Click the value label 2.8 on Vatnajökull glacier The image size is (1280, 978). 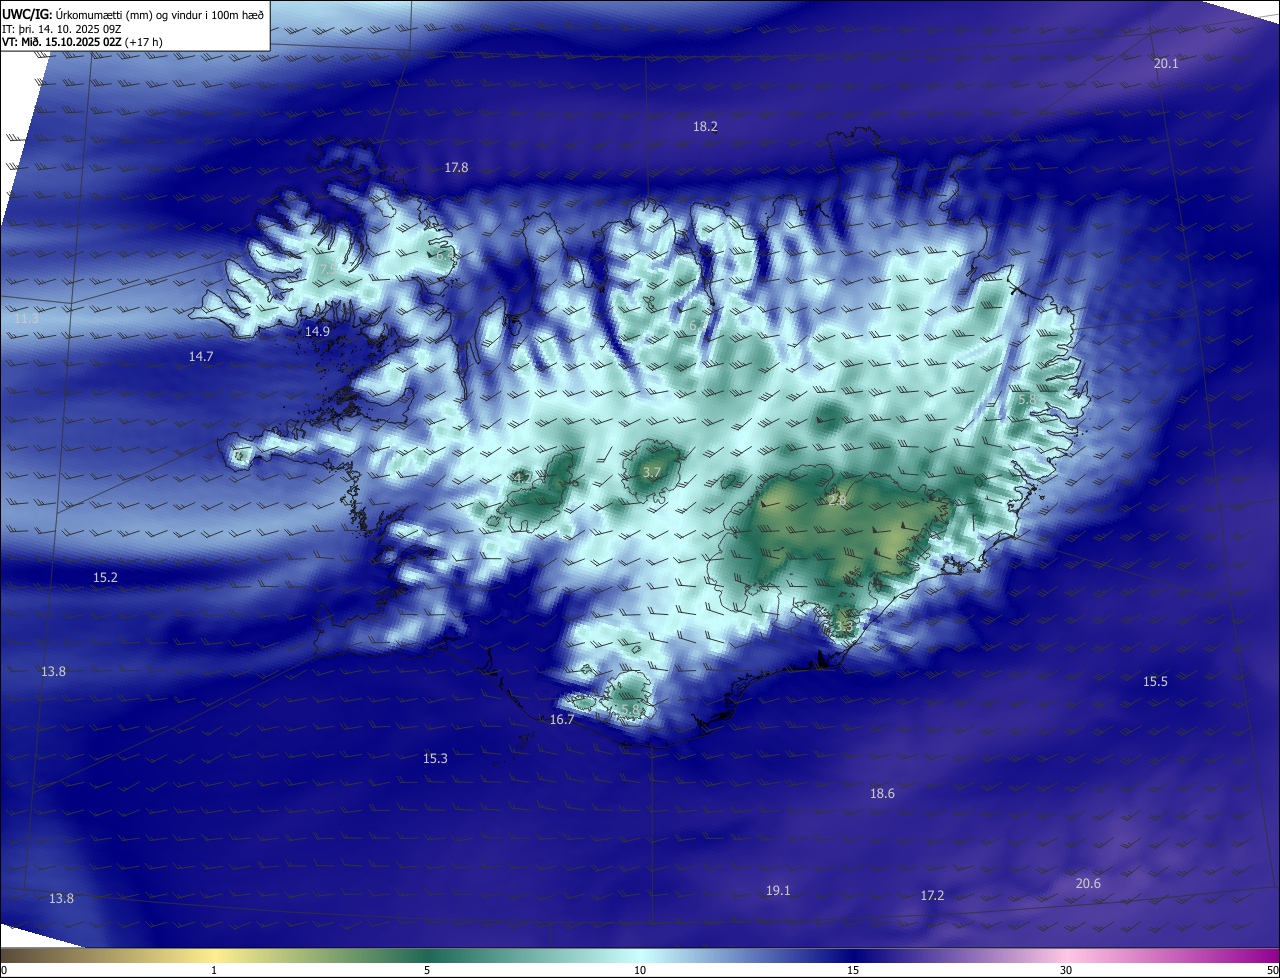click(x=838, y=500)
